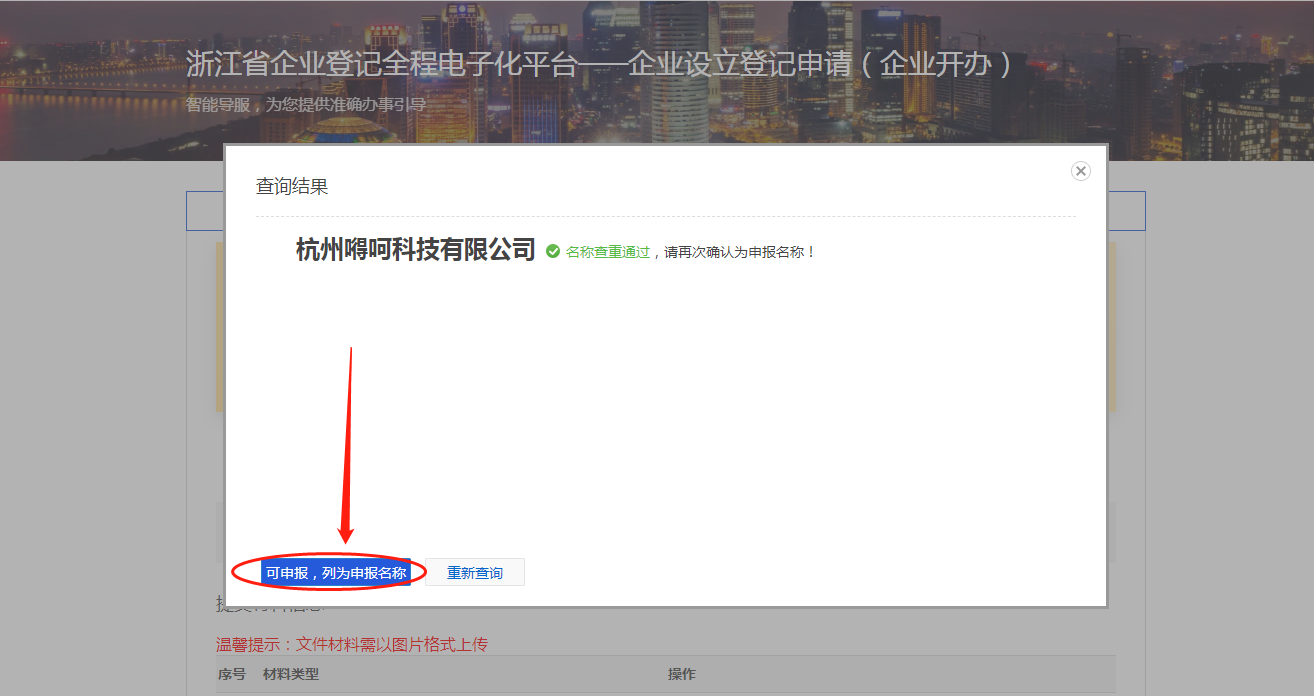This screenshot has height=696, width=1314.
Task: Close the 查询结果 dialog with X icon
Action: coord(1080,171)
